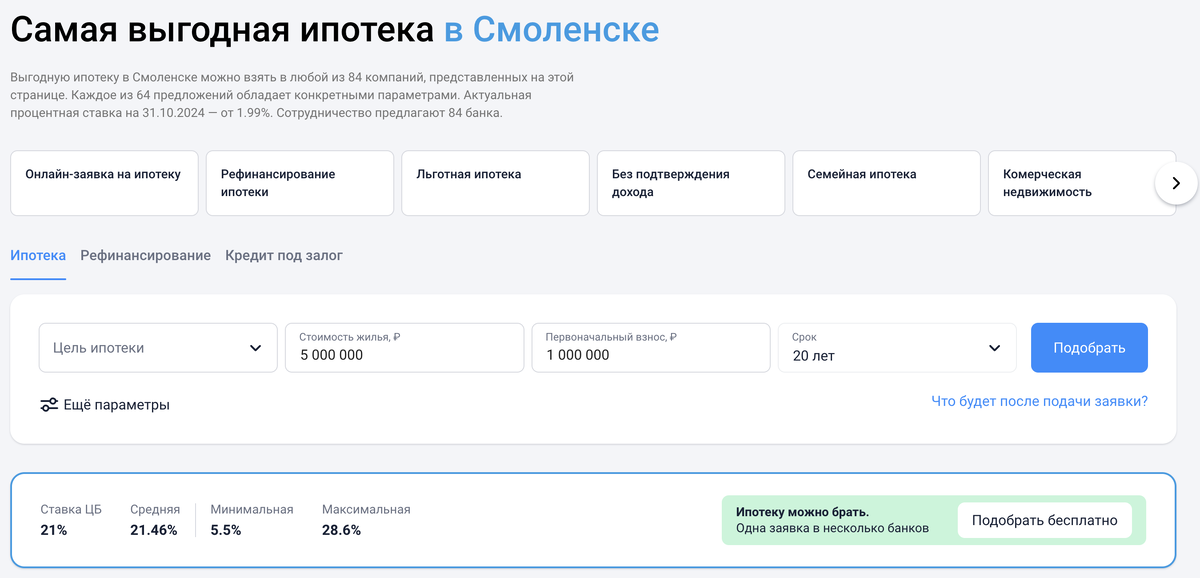This screenshot has height=578, width=1200.
Task: Expand the 'Цель ипотеки' dropdown
Action: (157, 347)
